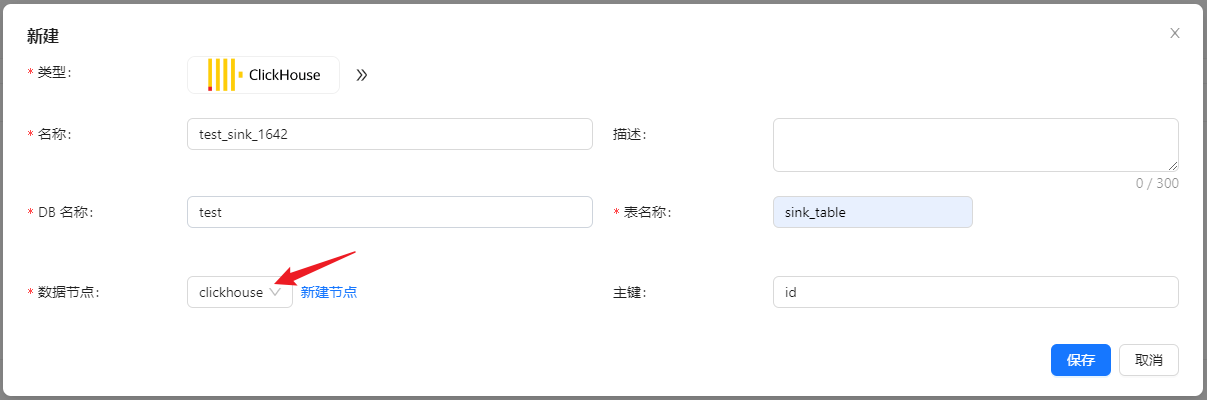This screenshot has width=1207, height=400.
Task: Open the 数据节点 clickhouse dropdown
Action: [240, 292]
